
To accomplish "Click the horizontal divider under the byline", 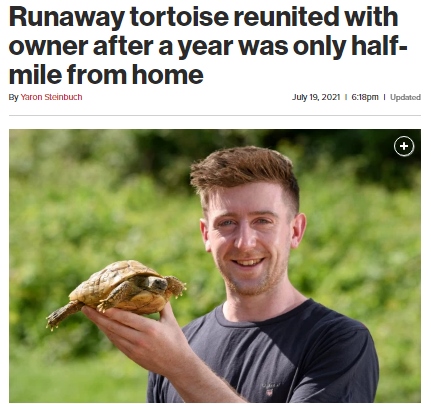I will tap(215, 115).
